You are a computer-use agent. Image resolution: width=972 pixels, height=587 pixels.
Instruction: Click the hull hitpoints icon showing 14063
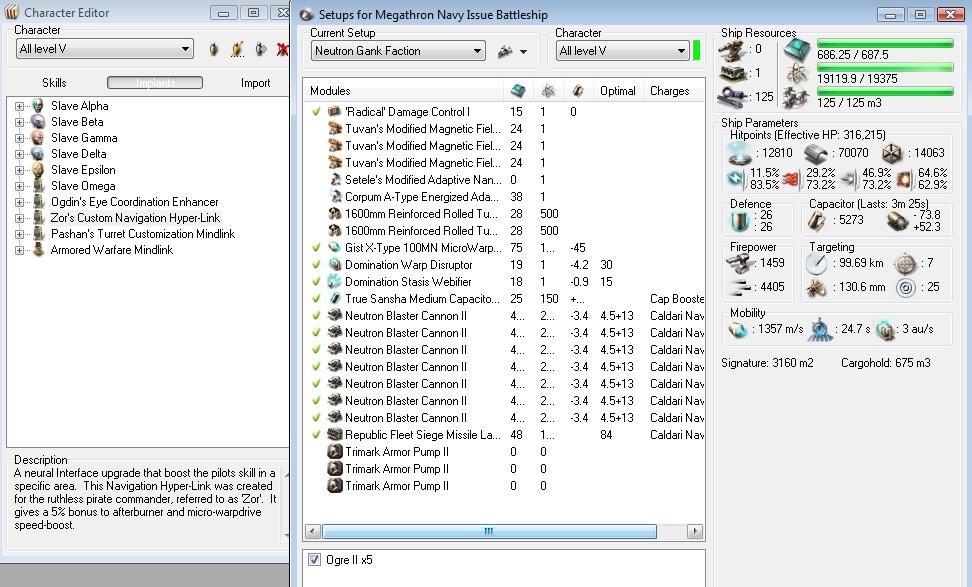click(x=892, y=152)
